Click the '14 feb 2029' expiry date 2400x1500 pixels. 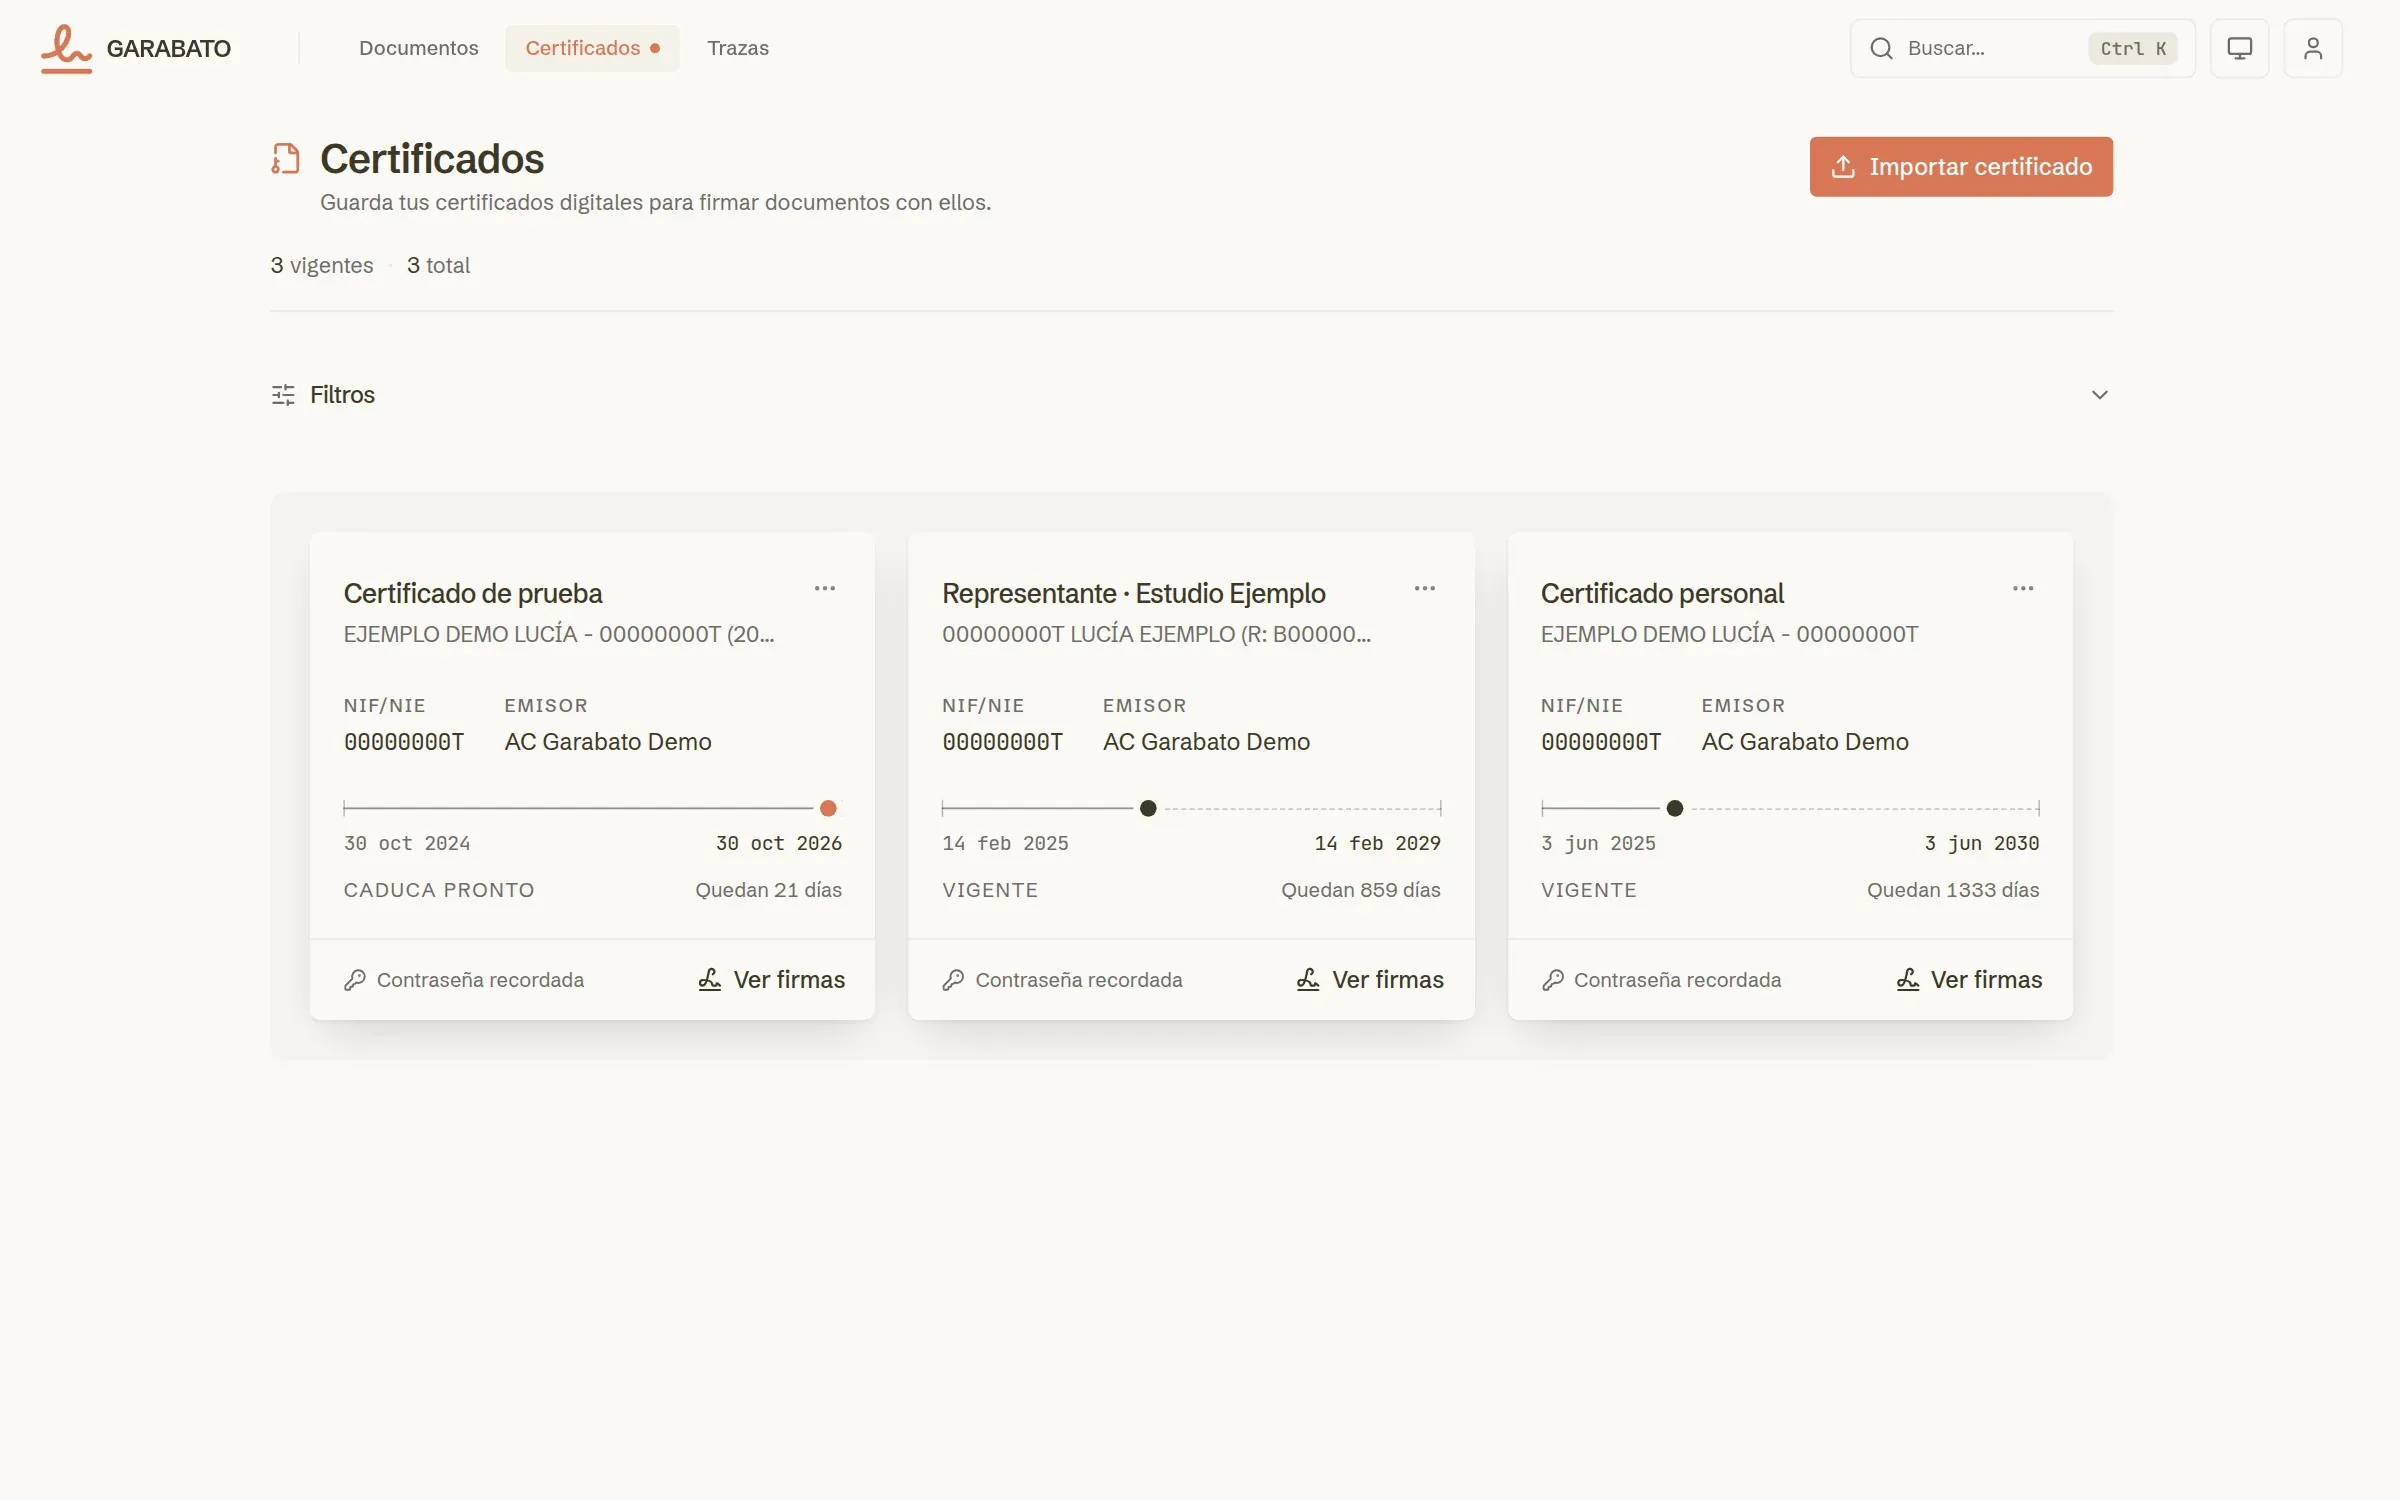[x=1377, y=843]
